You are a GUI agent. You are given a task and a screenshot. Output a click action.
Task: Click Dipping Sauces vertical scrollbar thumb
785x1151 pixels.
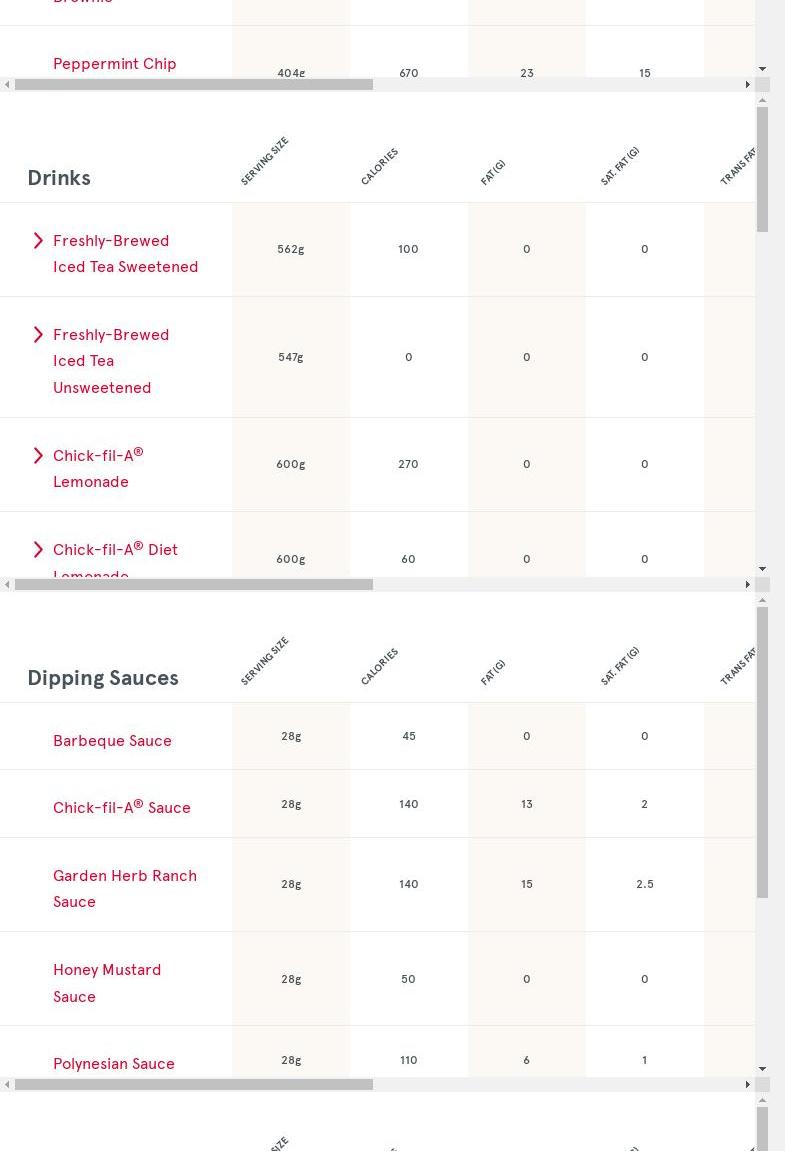(762, 752)
